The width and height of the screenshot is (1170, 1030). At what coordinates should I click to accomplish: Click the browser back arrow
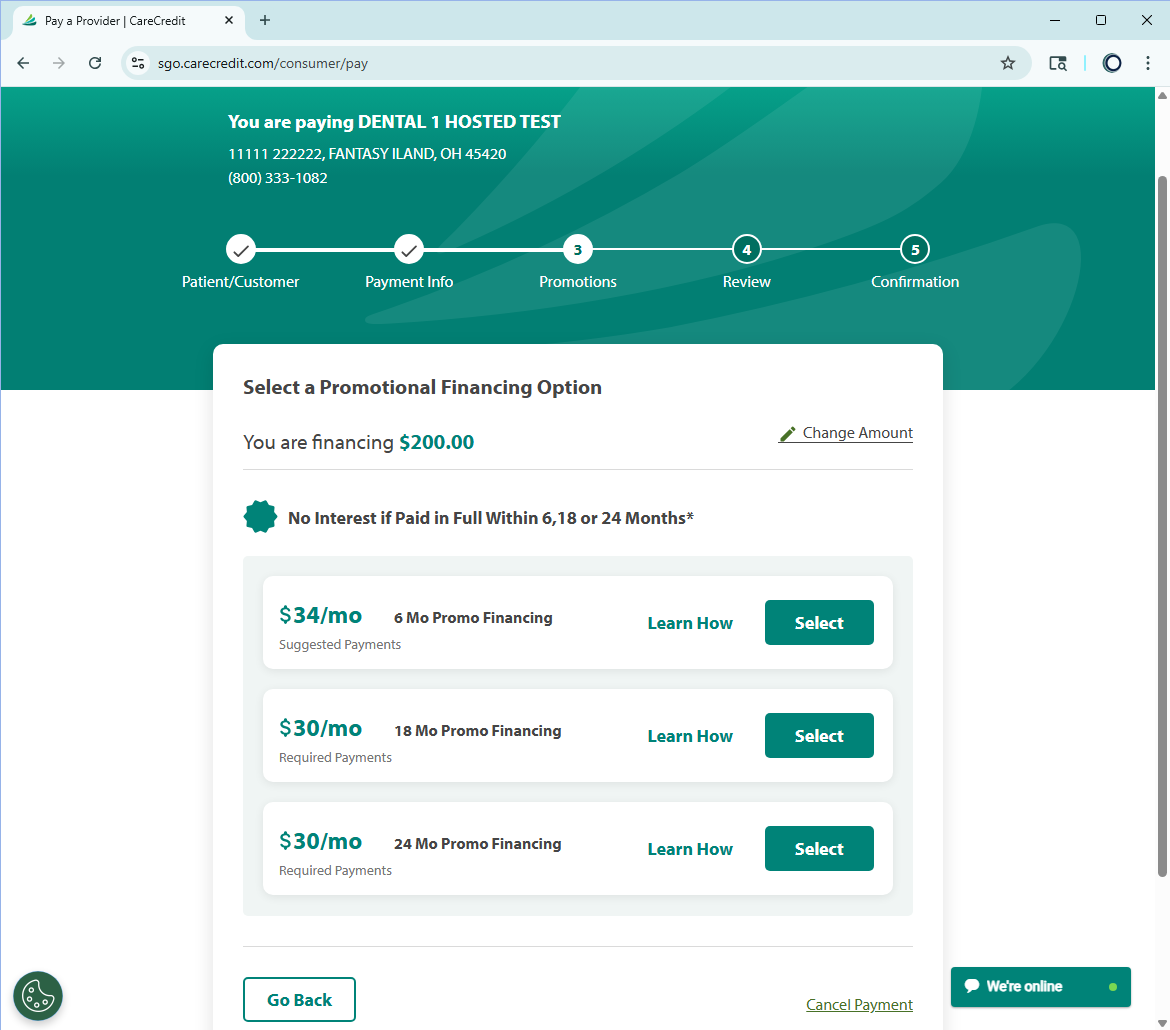(x=23, y=63)
